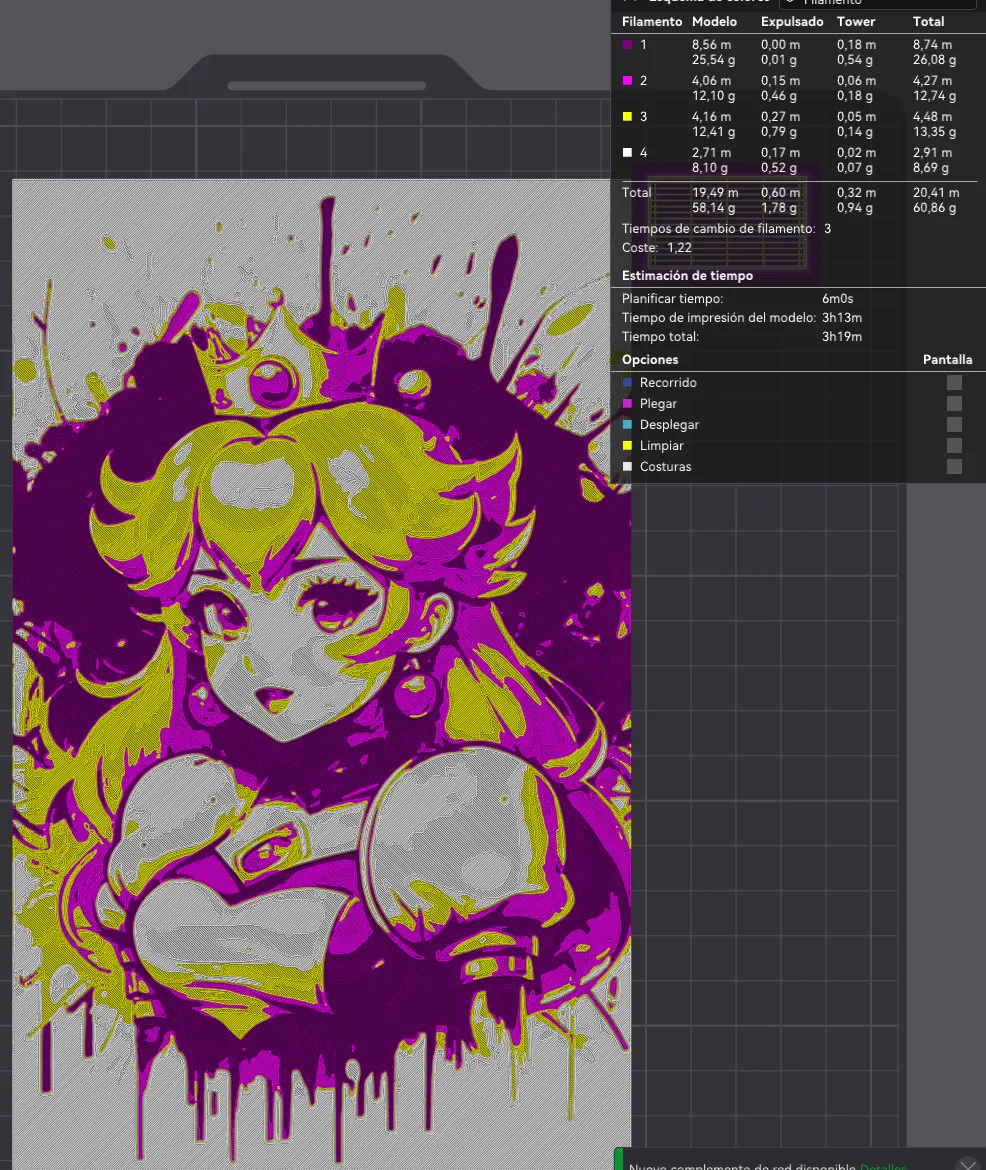This screenshot has height=1170, width=986.
Task: Click the Opciones section header
Action: pyautogui.click(x=650, y=359)
